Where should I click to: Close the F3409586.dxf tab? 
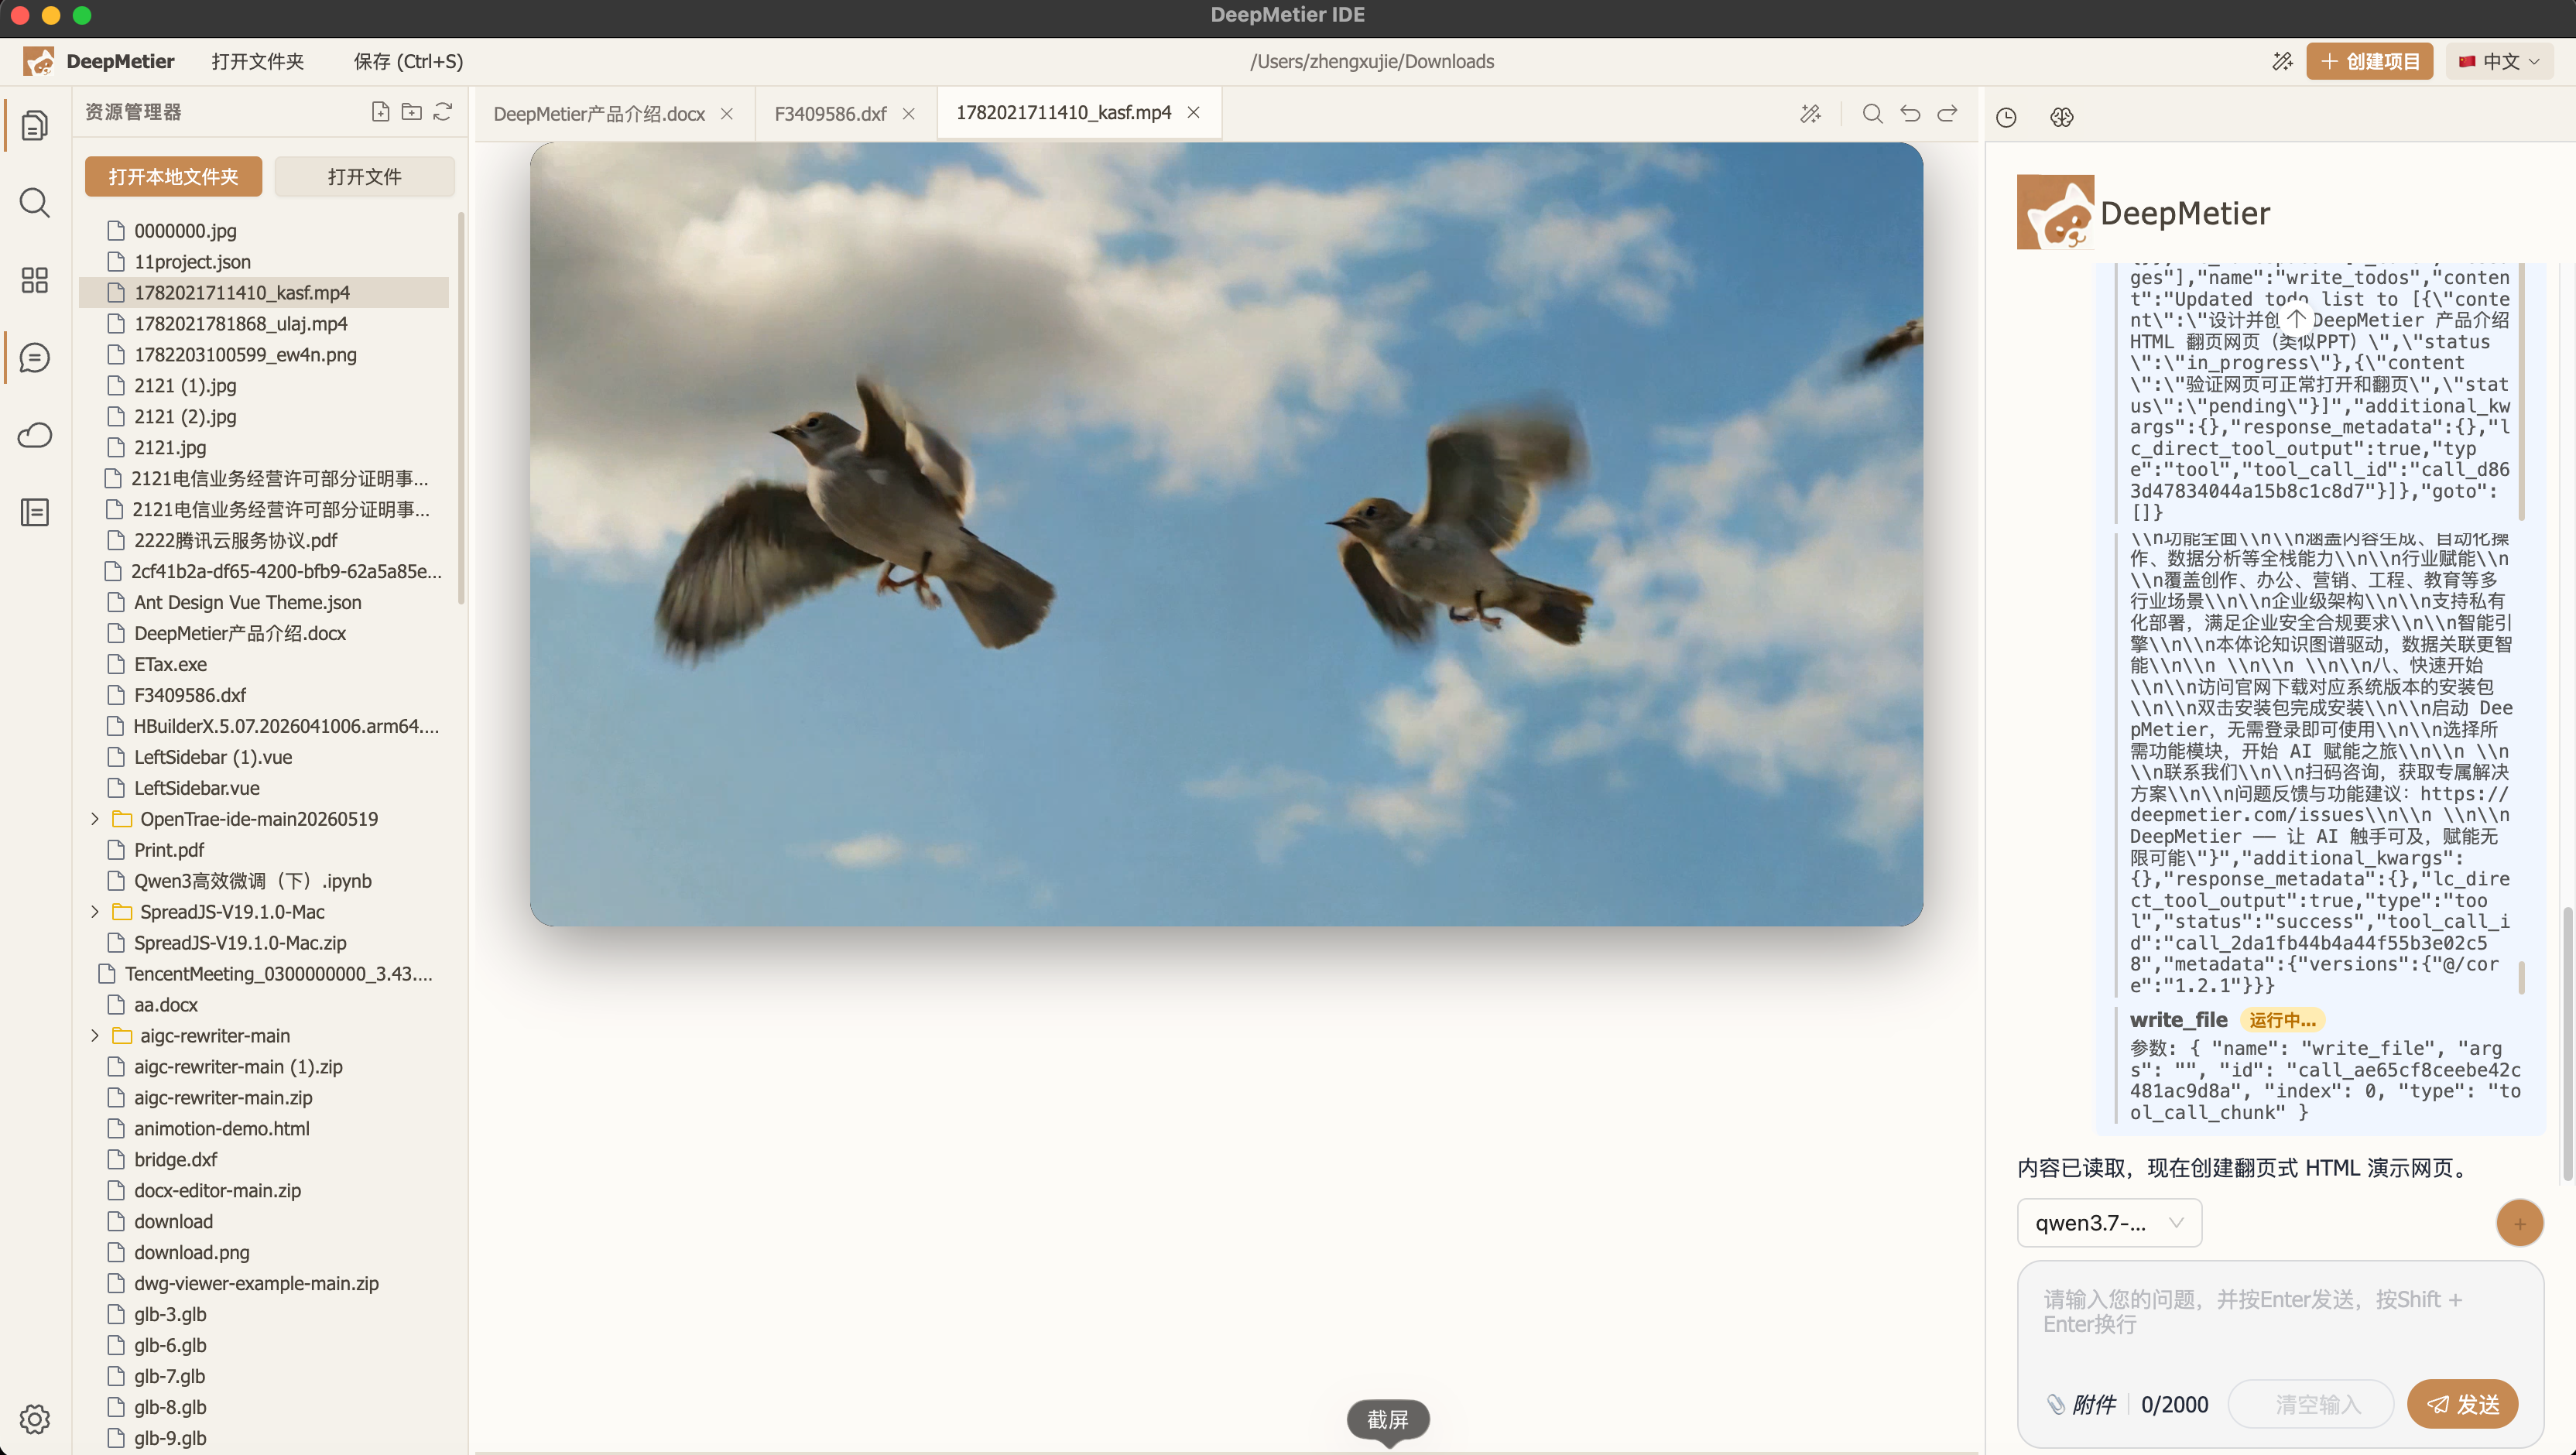(x=909, y=114)
